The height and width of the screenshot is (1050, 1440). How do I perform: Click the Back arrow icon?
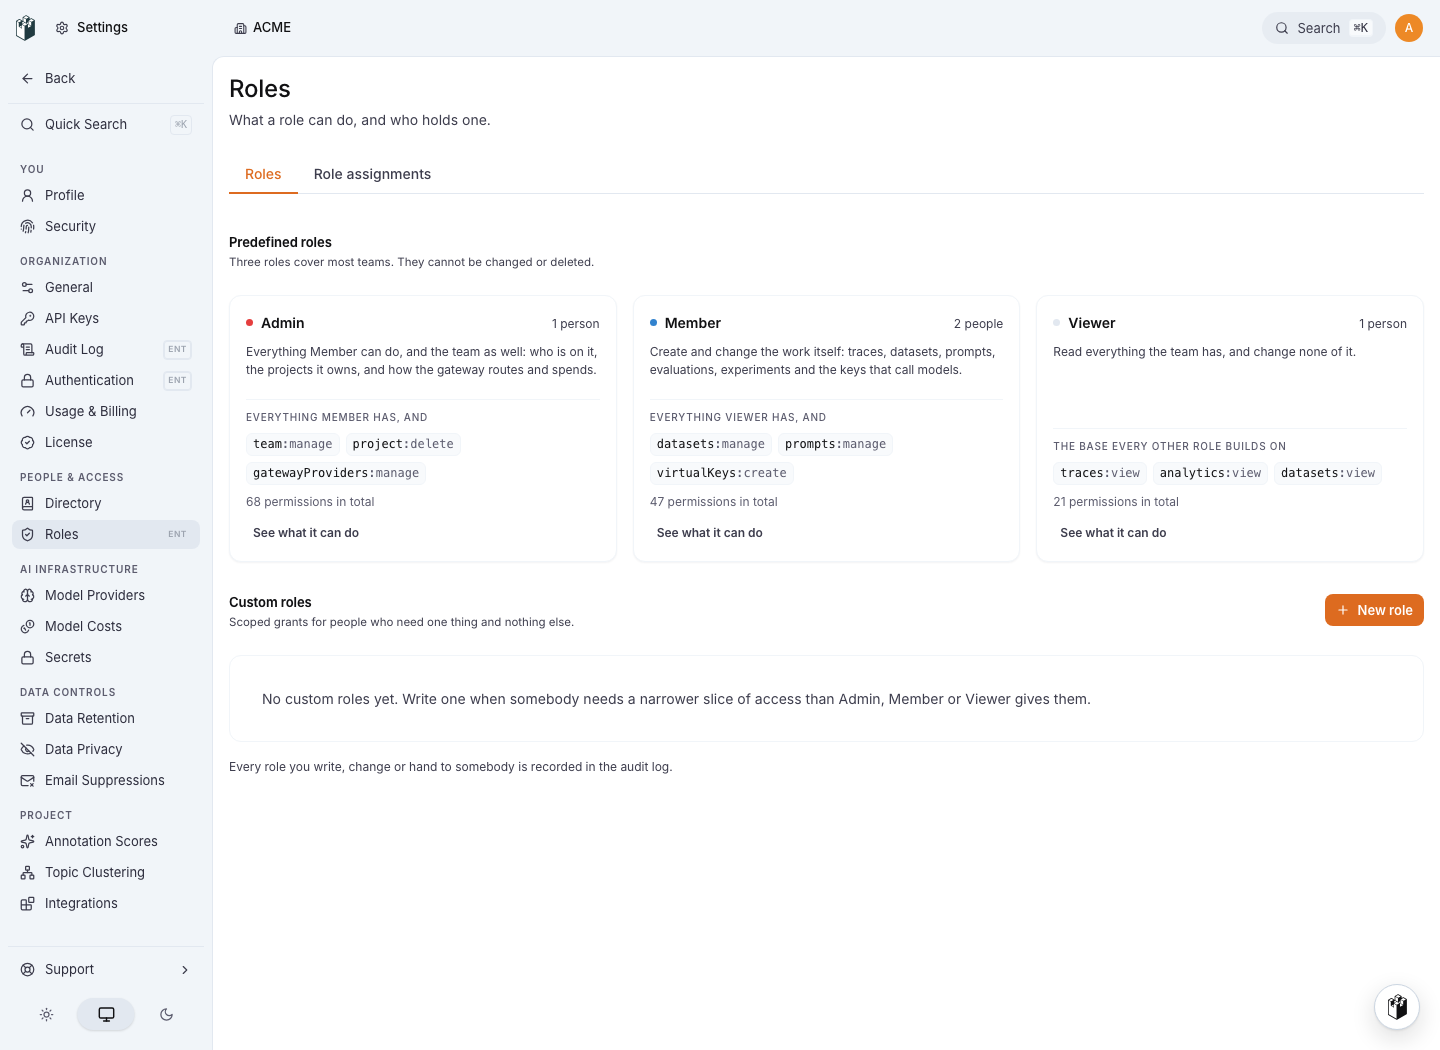(x=28, y=78)
